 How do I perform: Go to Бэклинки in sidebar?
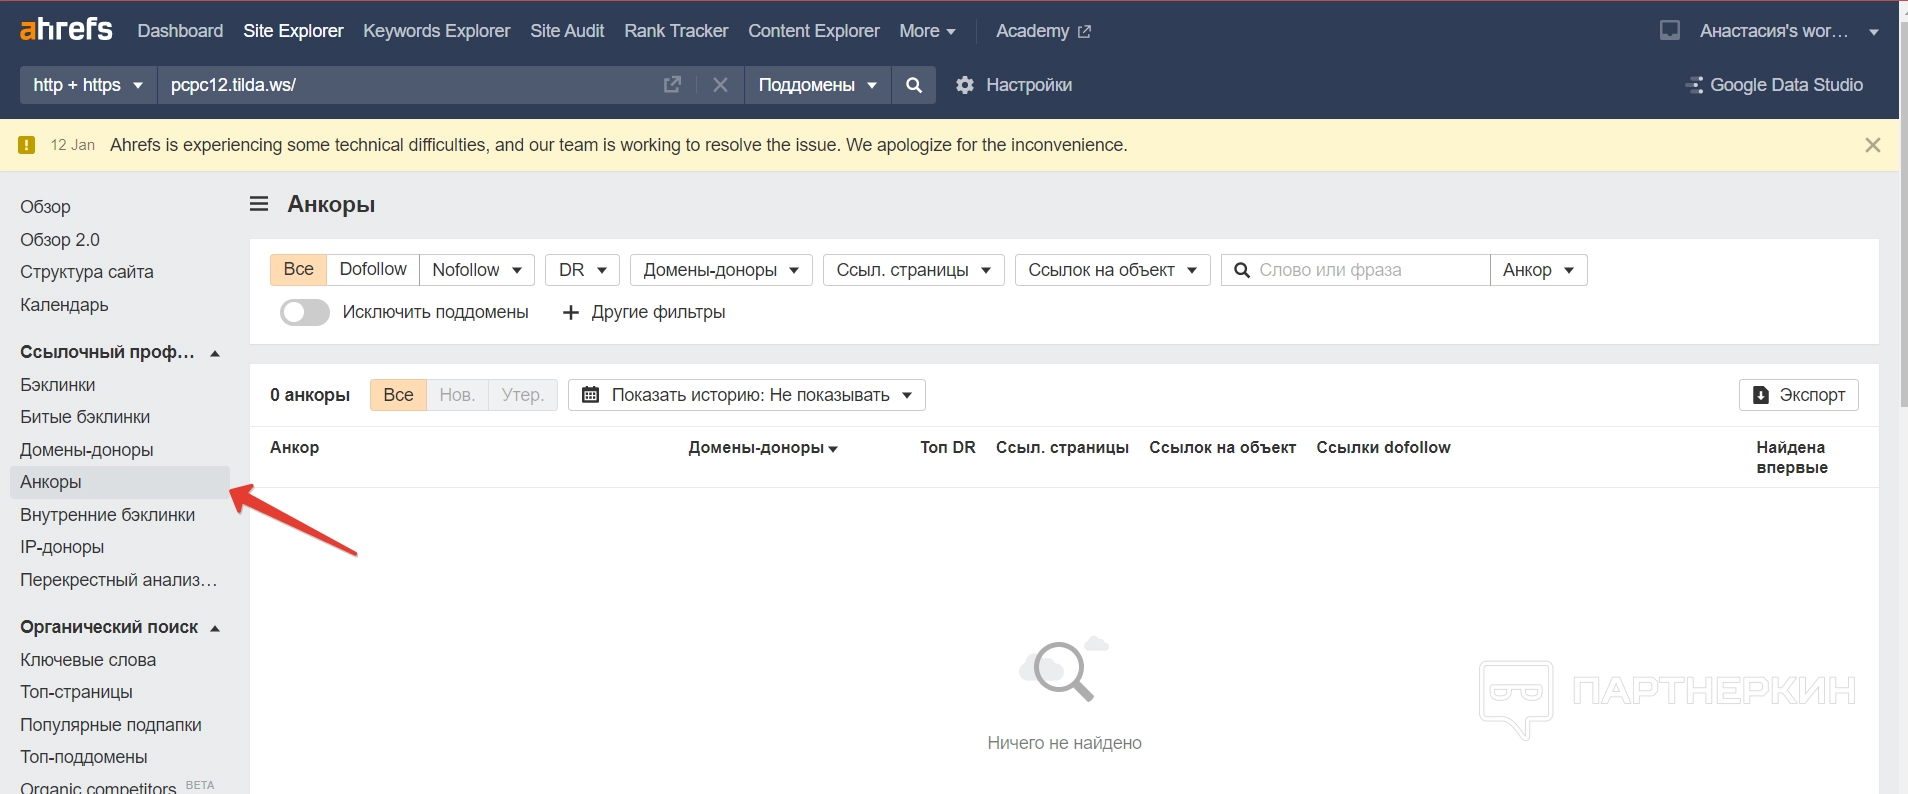pyautogui.click(x=58, y=385)
